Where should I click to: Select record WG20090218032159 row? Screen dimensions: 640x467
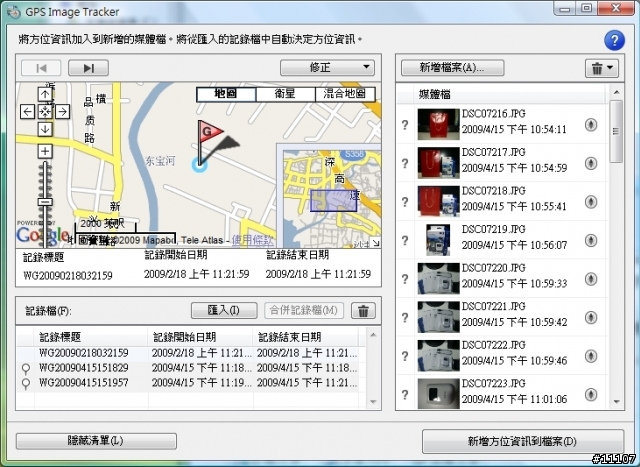pos(188,353)
